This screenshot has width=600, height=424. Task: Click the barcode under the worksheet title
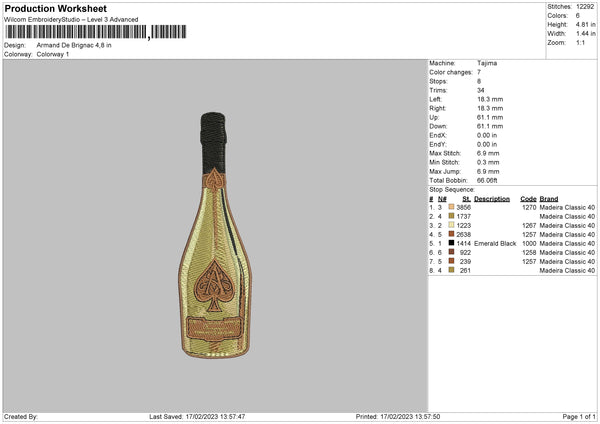pos(96,32)
